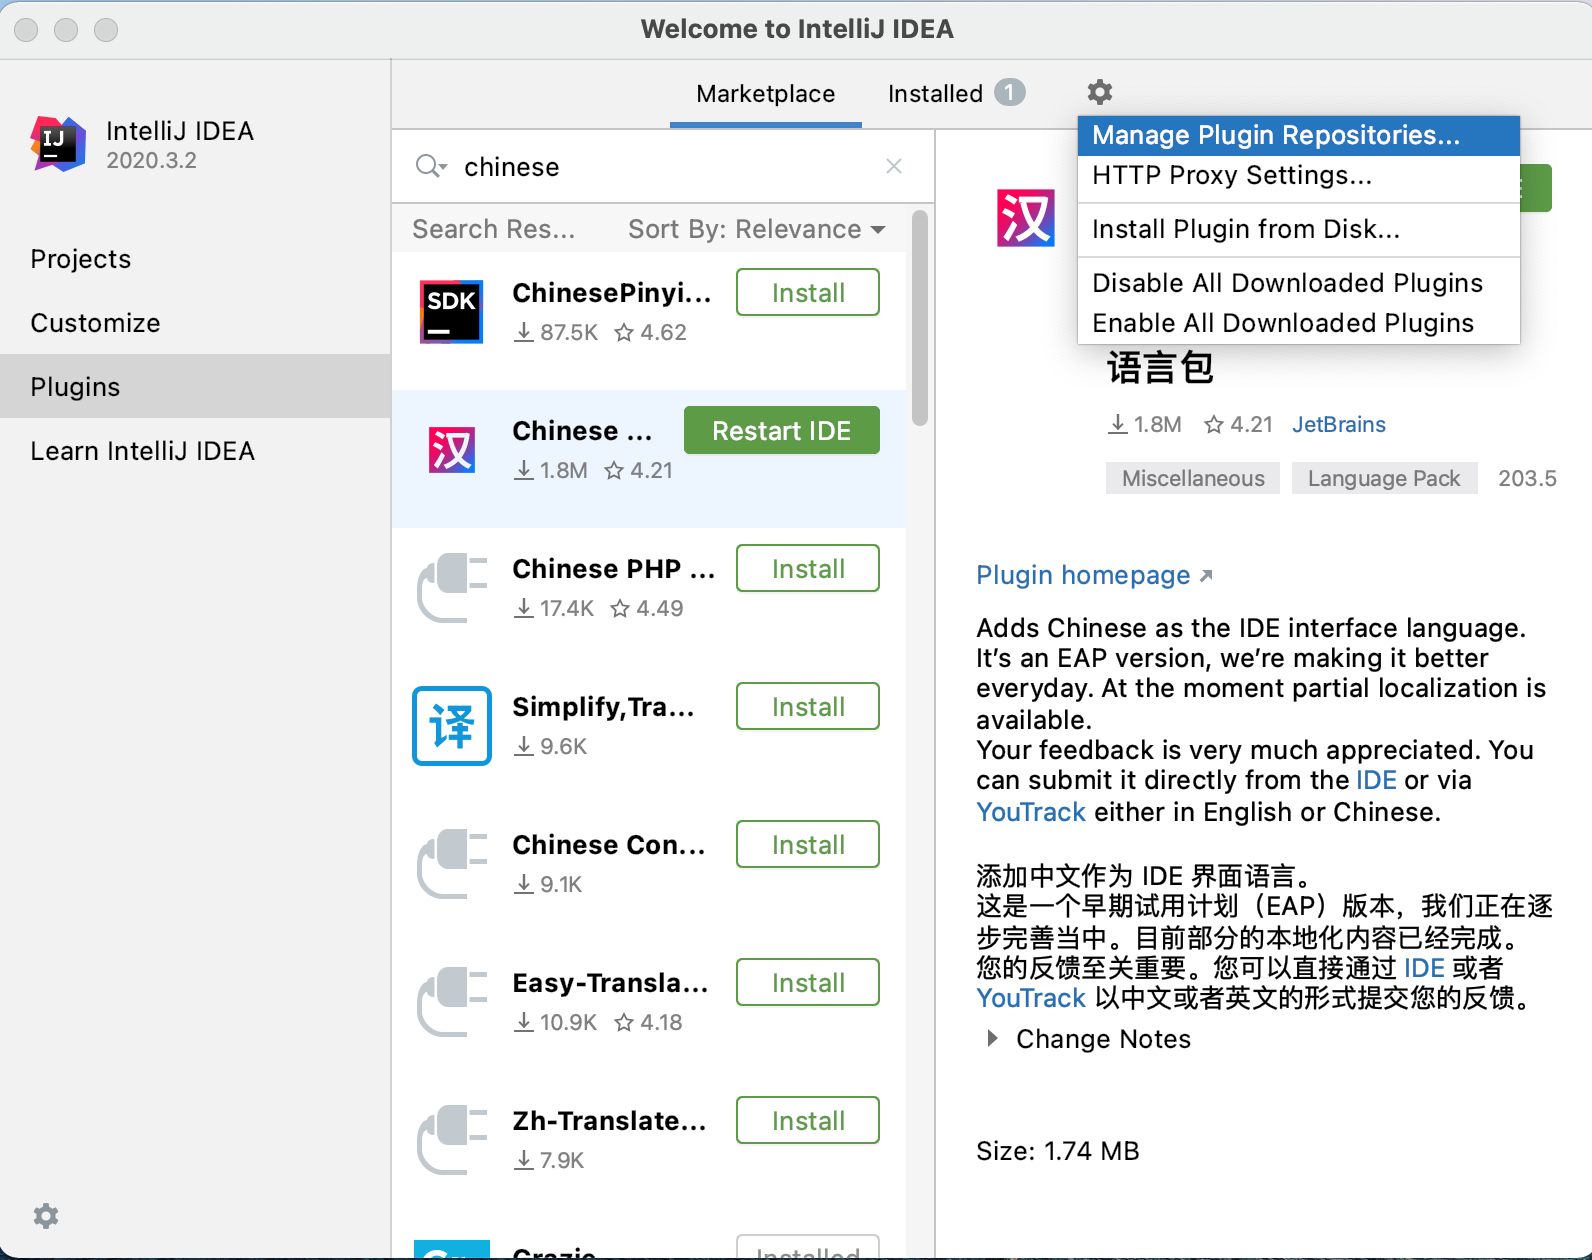Install the Chinese Con... plugin
Screen dimensions: 1592x1260
808,844
